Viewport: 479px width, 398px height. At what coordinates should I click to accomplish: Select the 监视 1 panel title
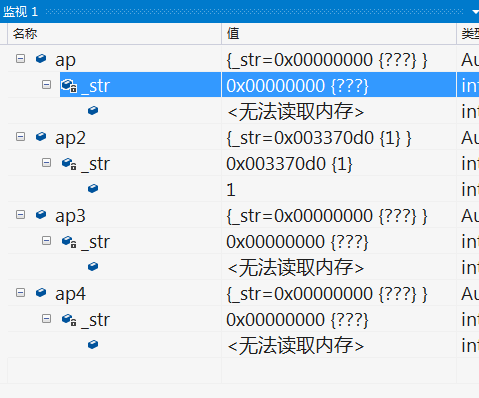pos(21,12)
